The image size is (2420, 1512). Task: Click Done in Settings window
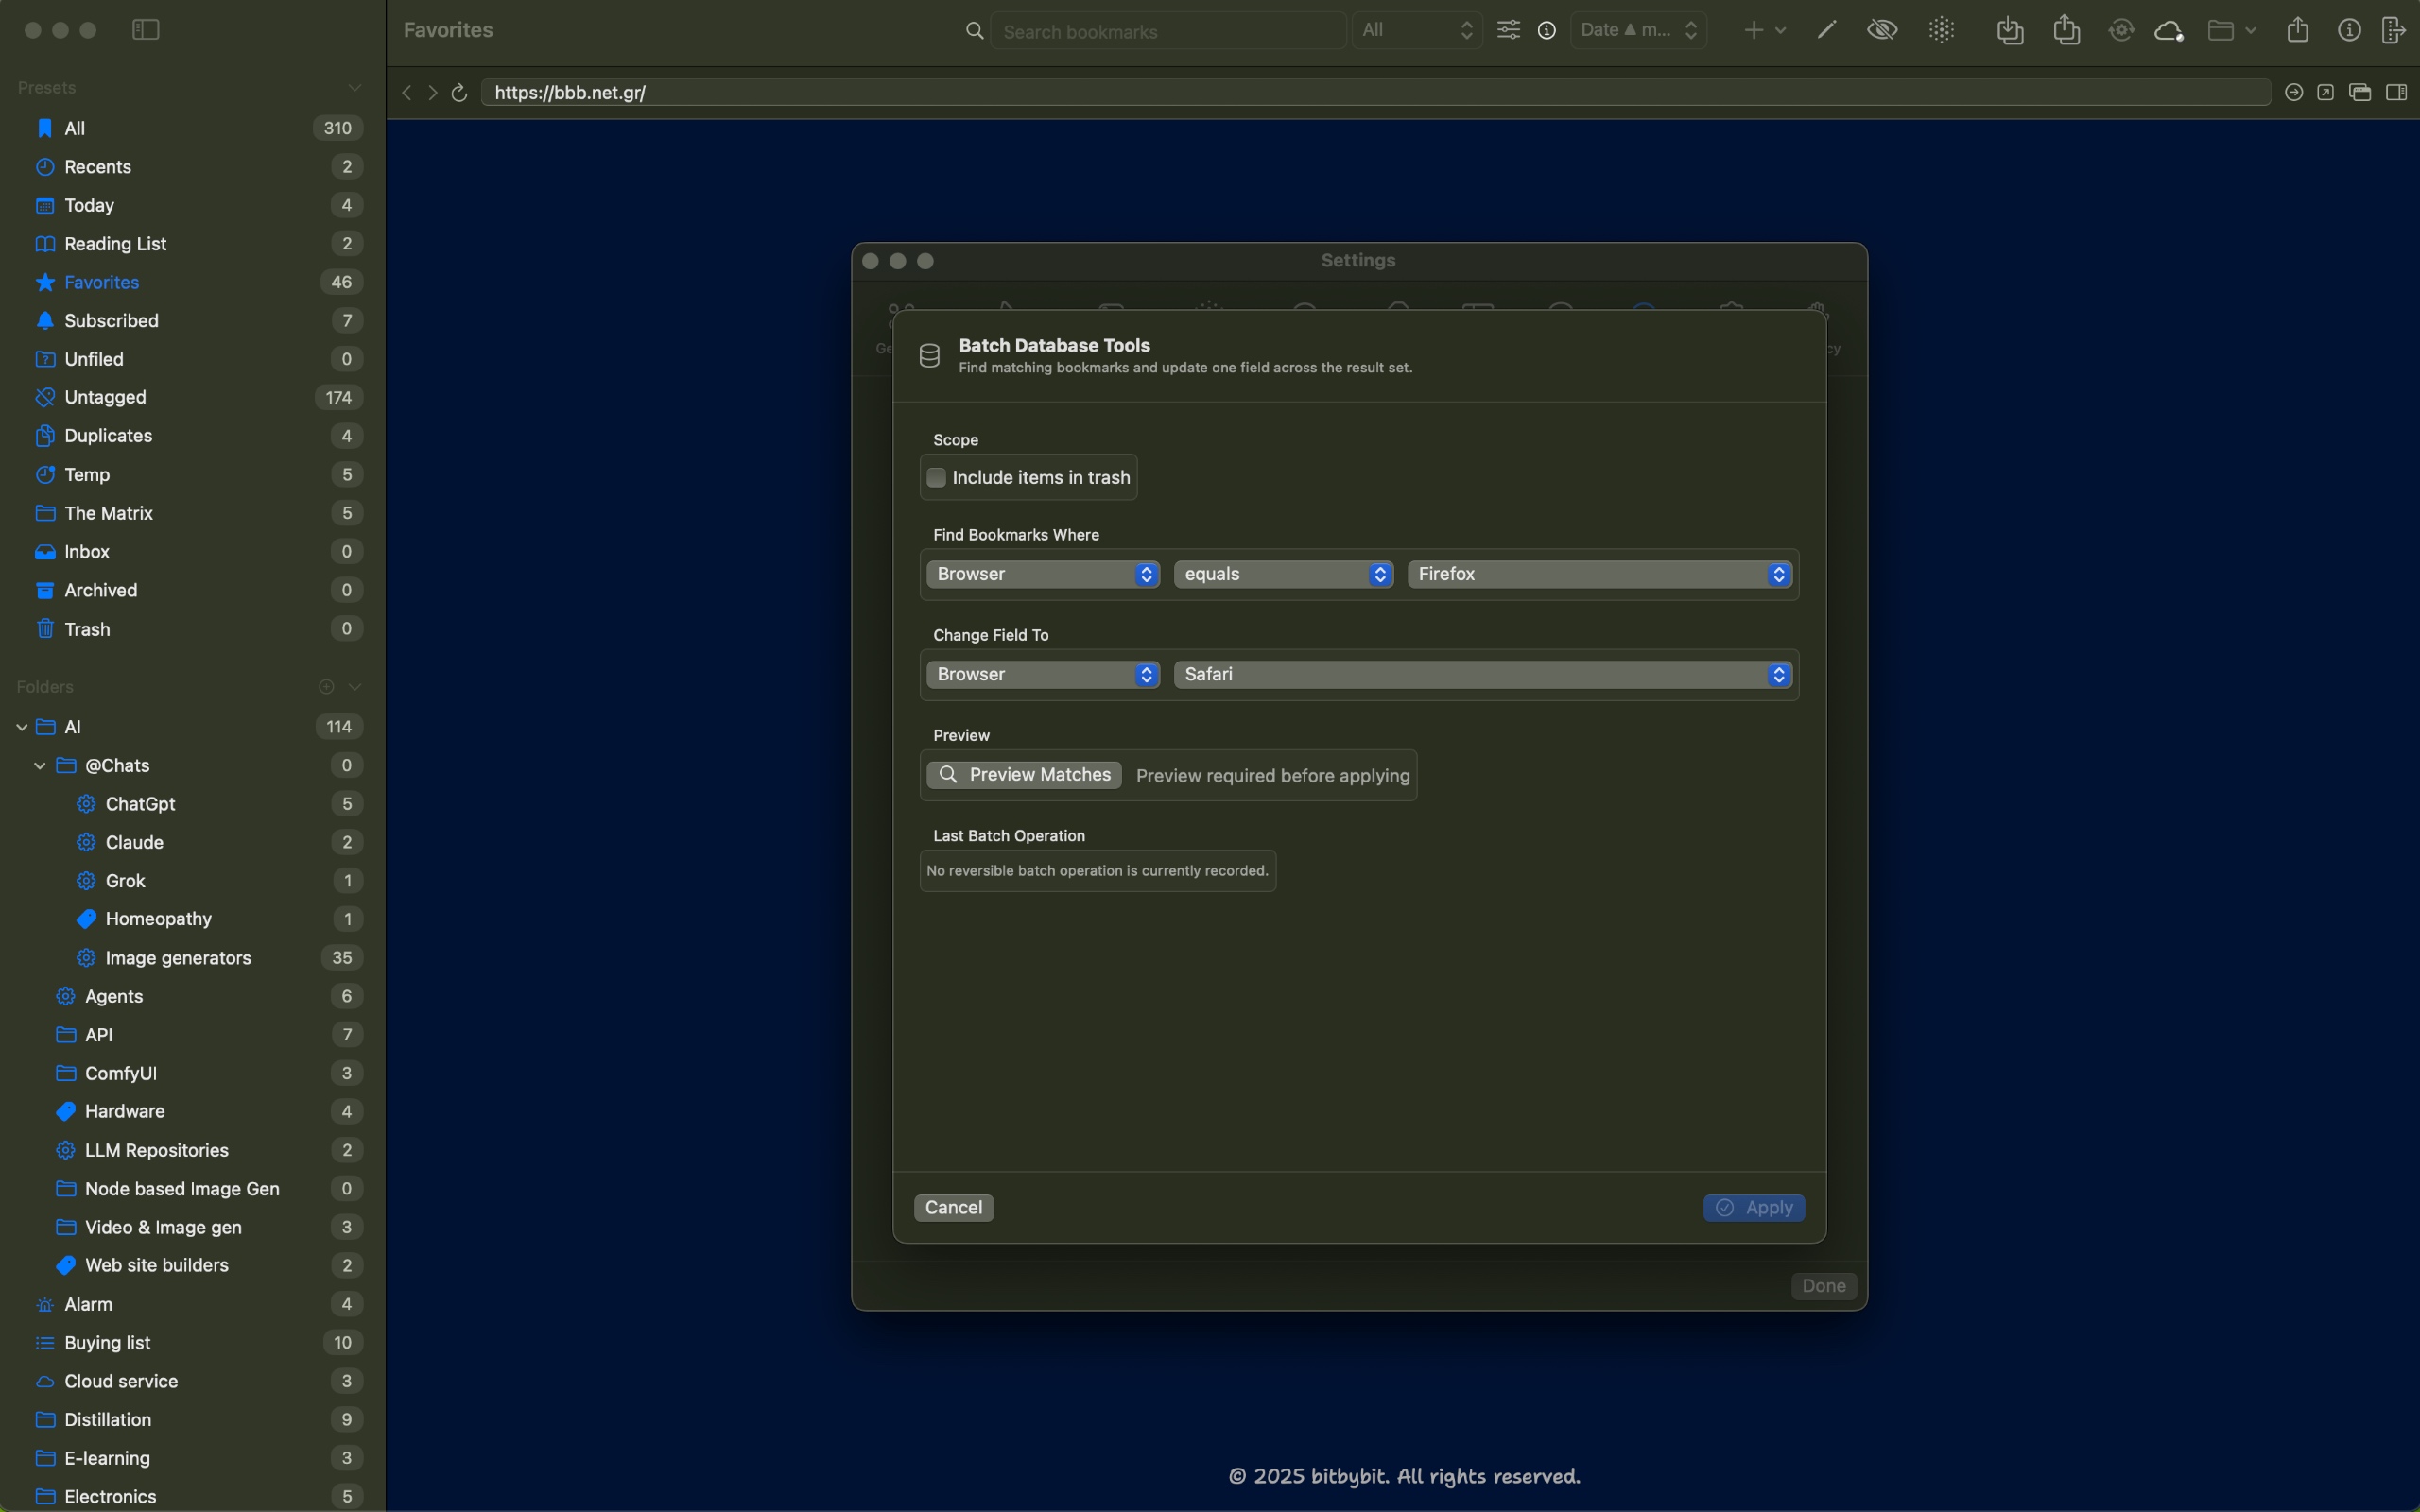1823,1286
